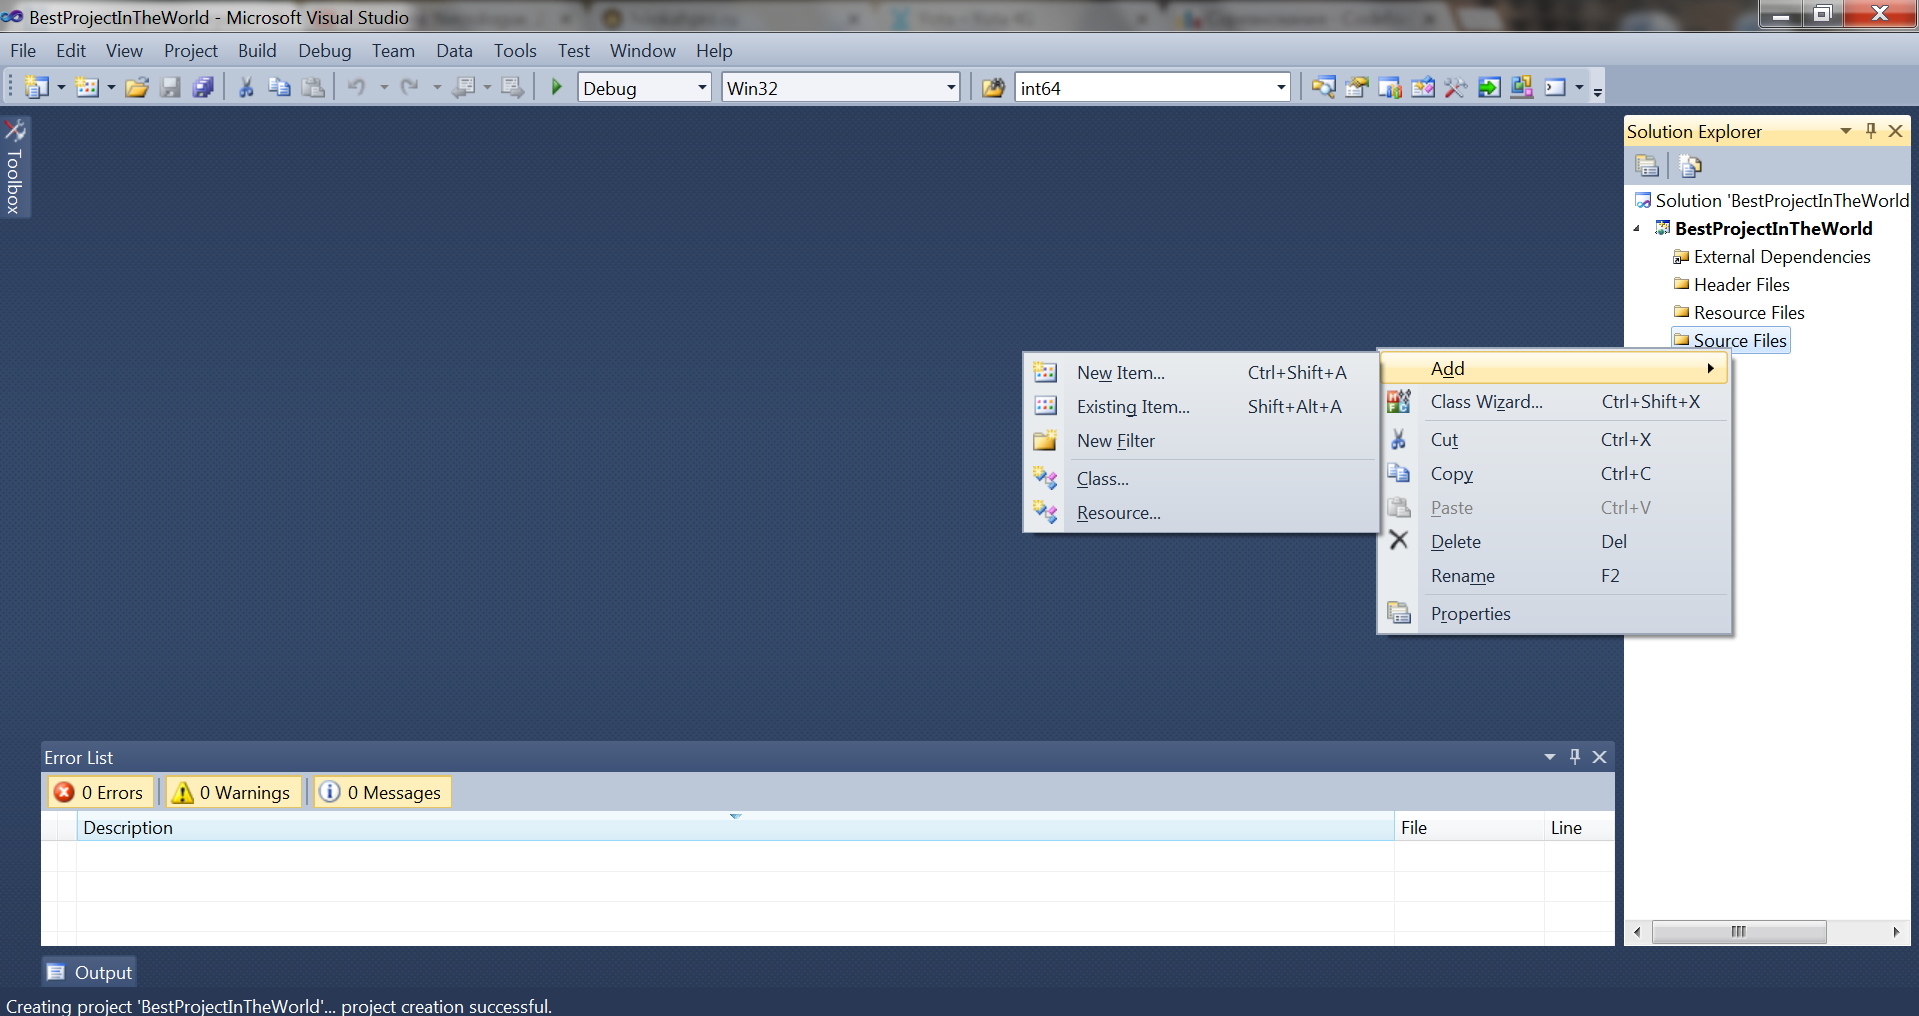Viewport: 1919px width, 1016px height.
Task: Click the Copy icon in toolbar
Action: click(x=279, y=88)
